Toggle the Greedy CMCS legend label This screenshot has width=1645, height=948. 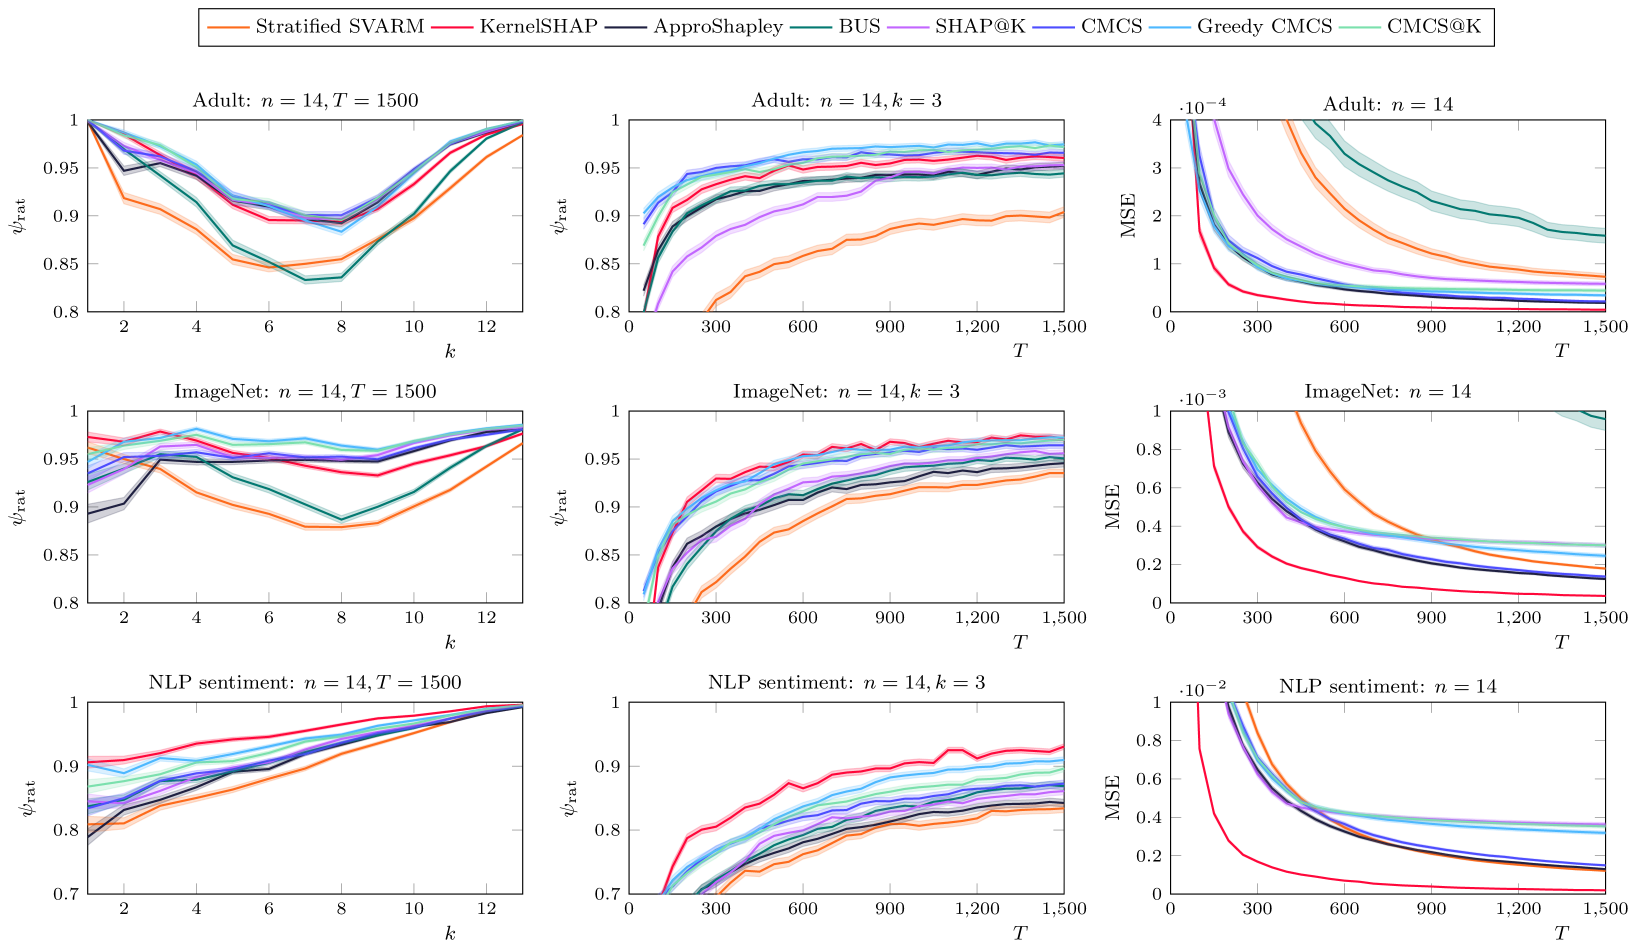click(1264, 27)
